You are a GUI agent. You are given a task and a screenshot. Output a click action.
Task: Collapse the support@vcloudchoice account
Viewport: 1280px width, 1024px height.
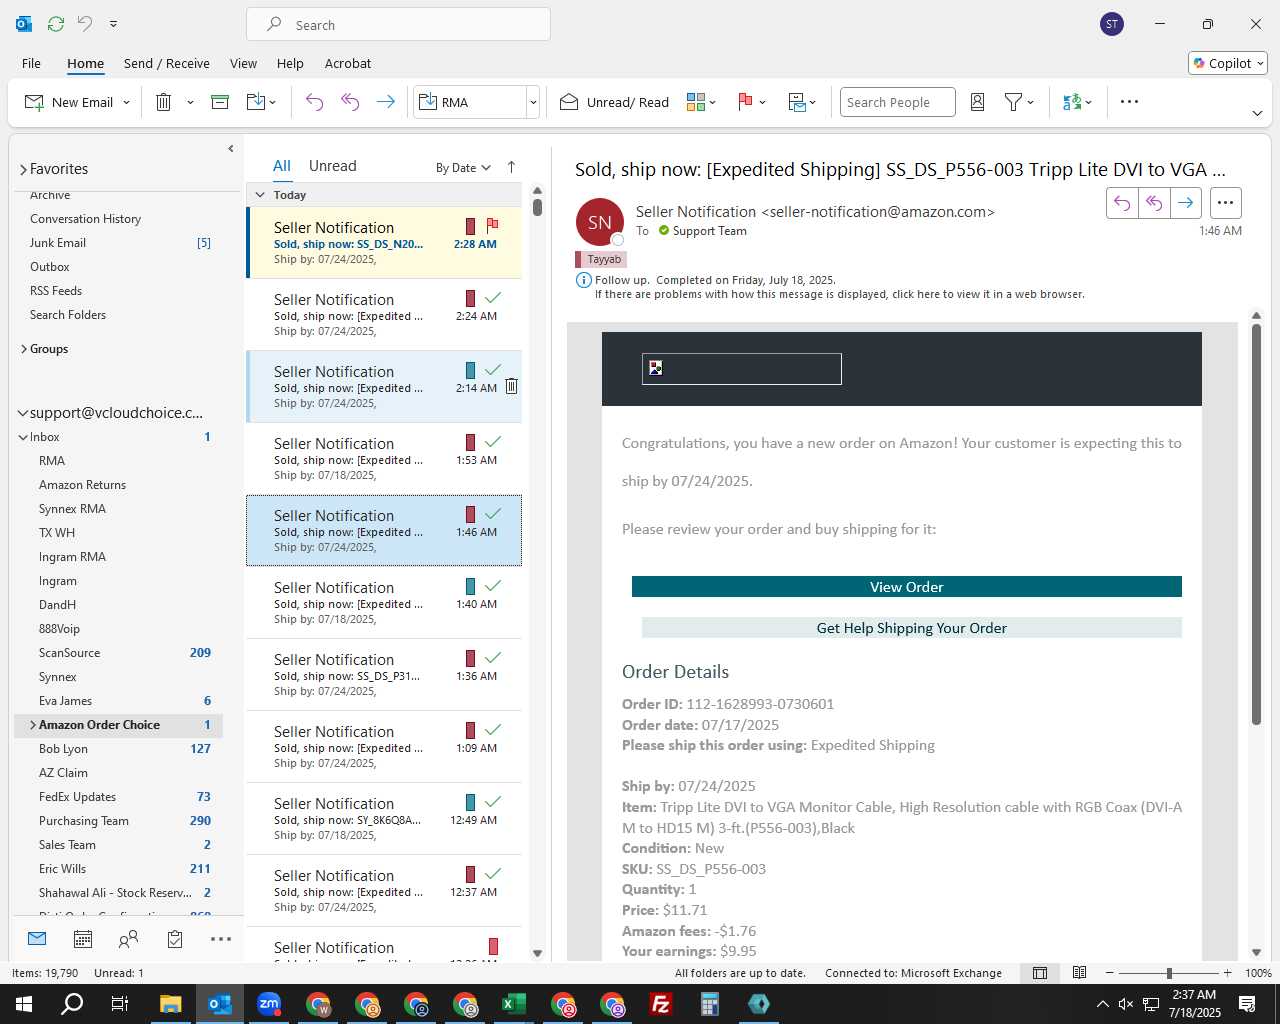click(22, 413)
